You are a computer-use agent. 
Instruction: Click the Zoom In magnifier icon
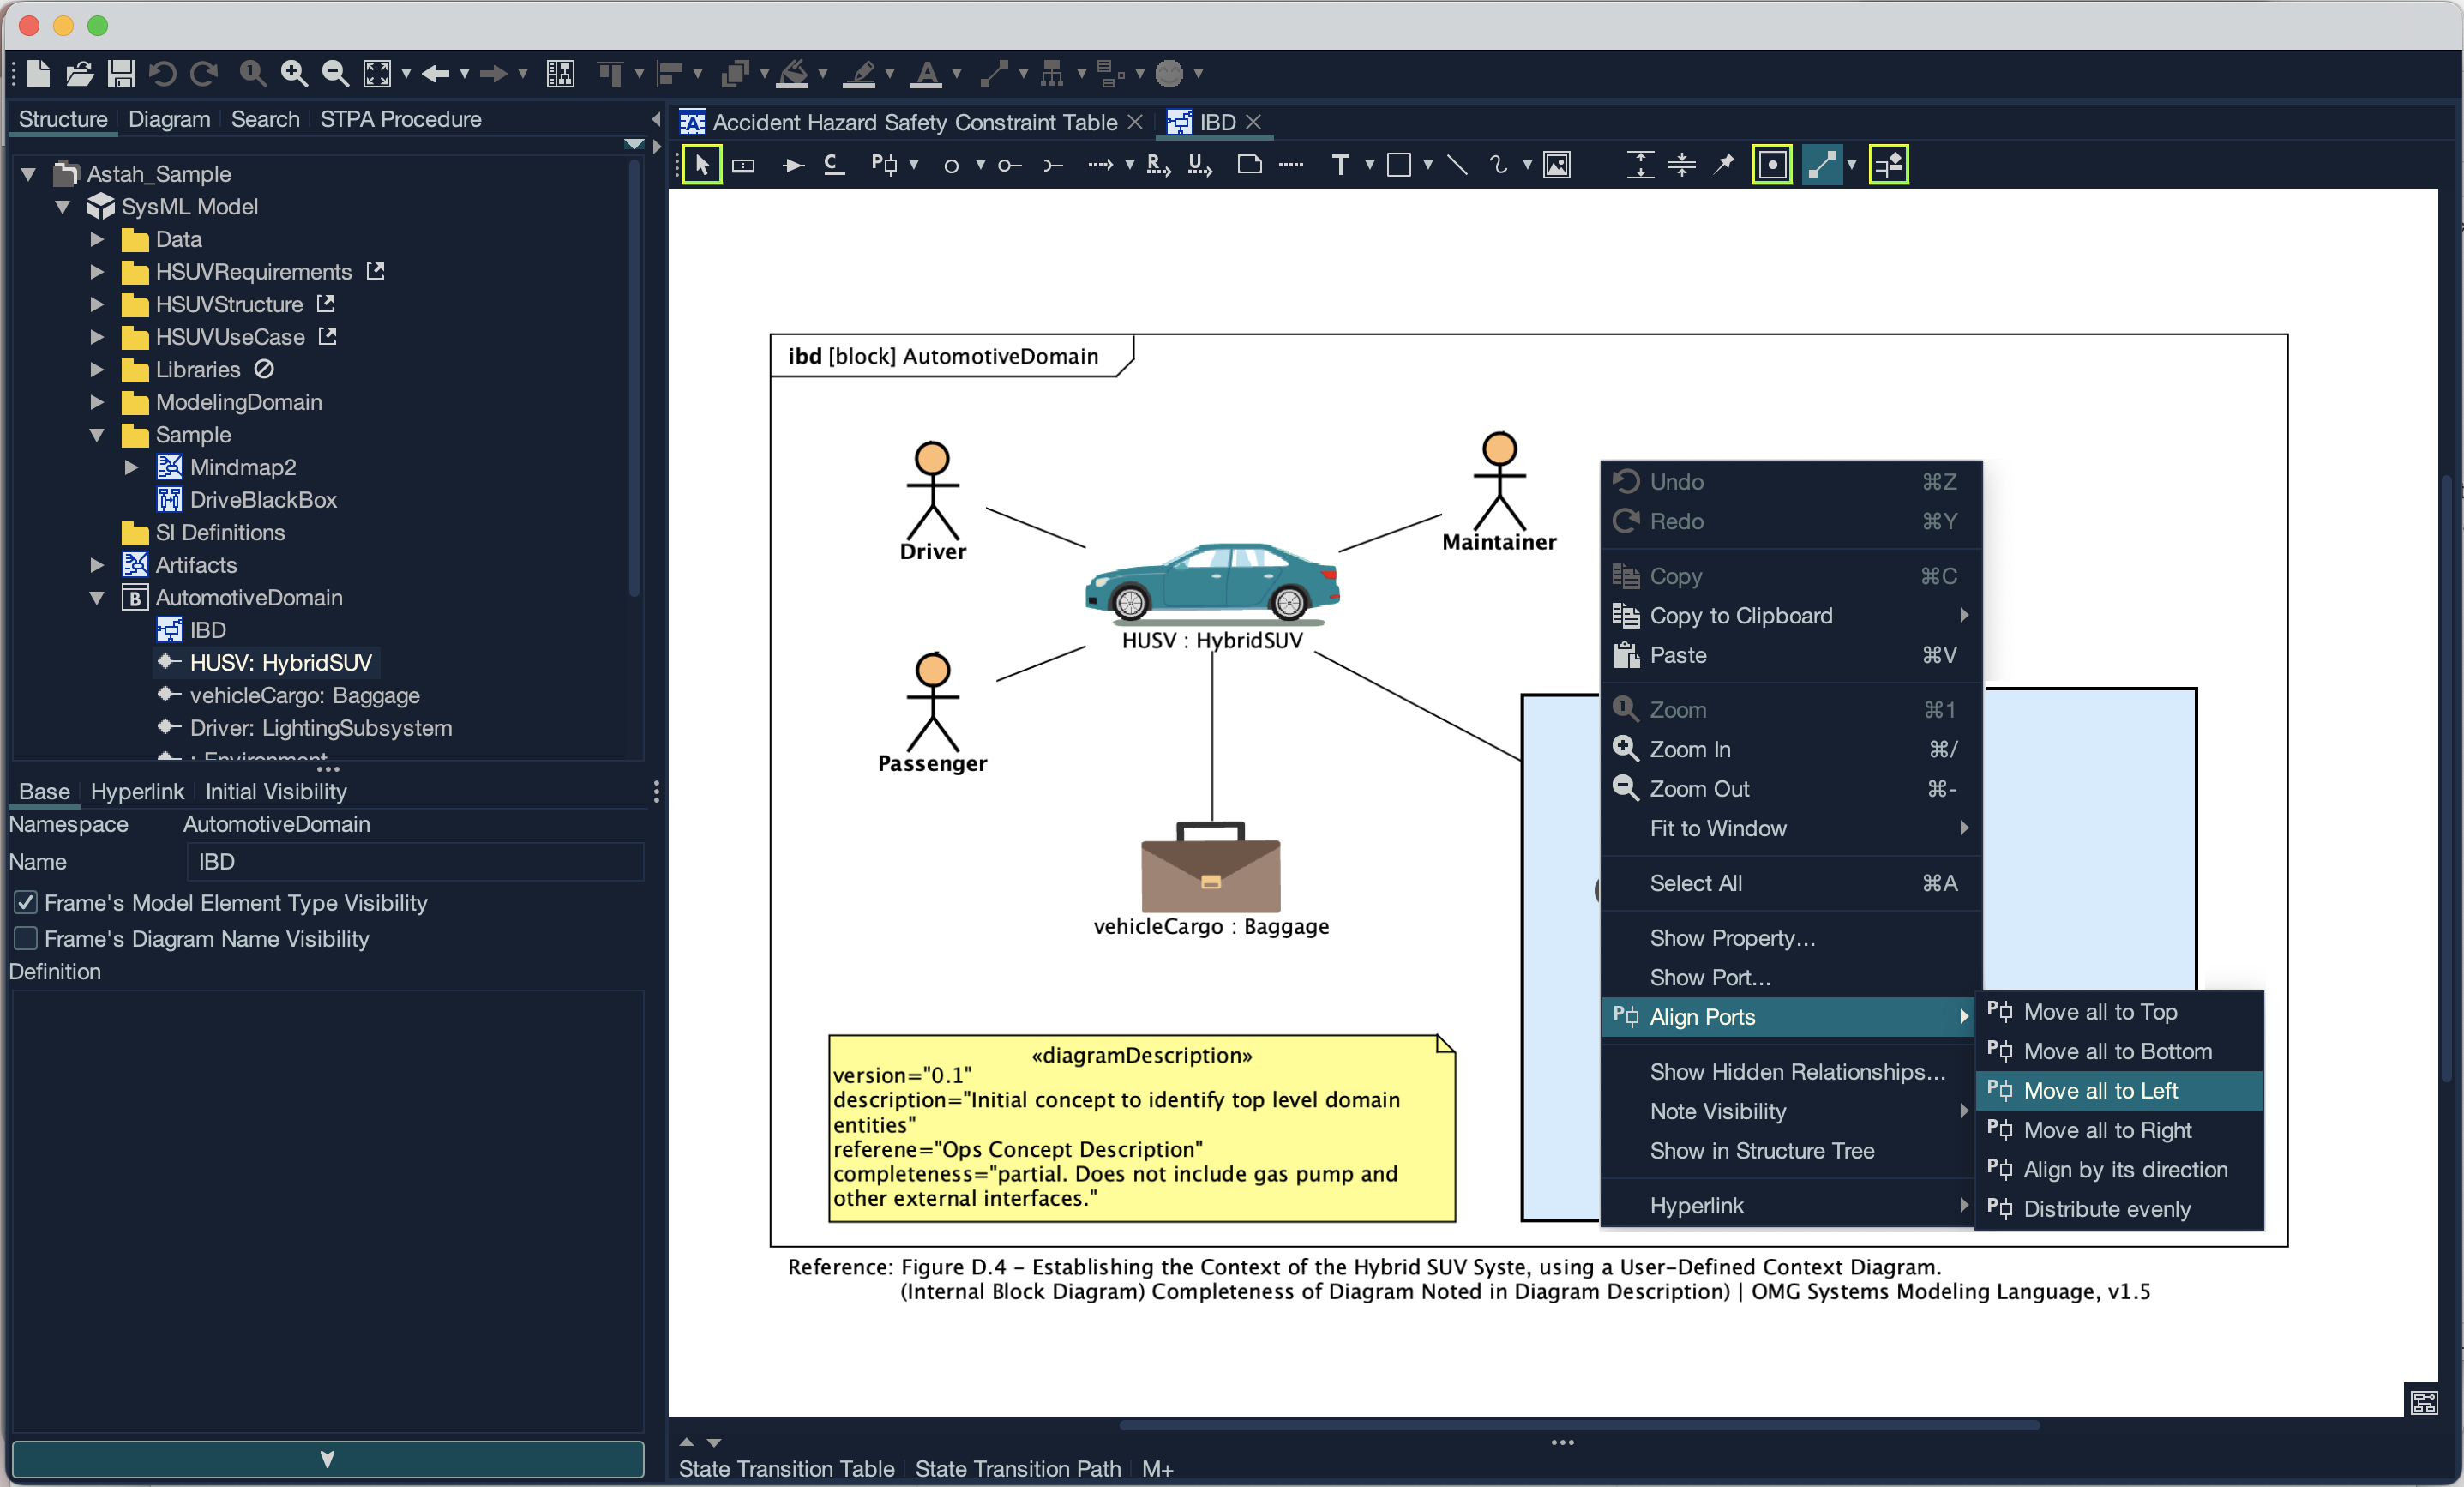click(293, 73)
